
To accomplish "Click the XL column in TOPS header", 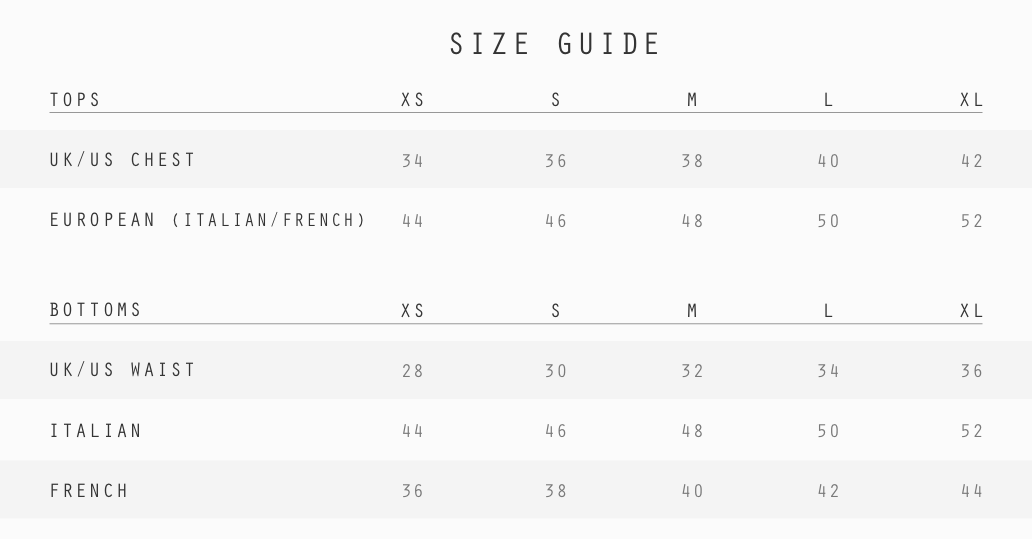I will click(x=971, y=100).
